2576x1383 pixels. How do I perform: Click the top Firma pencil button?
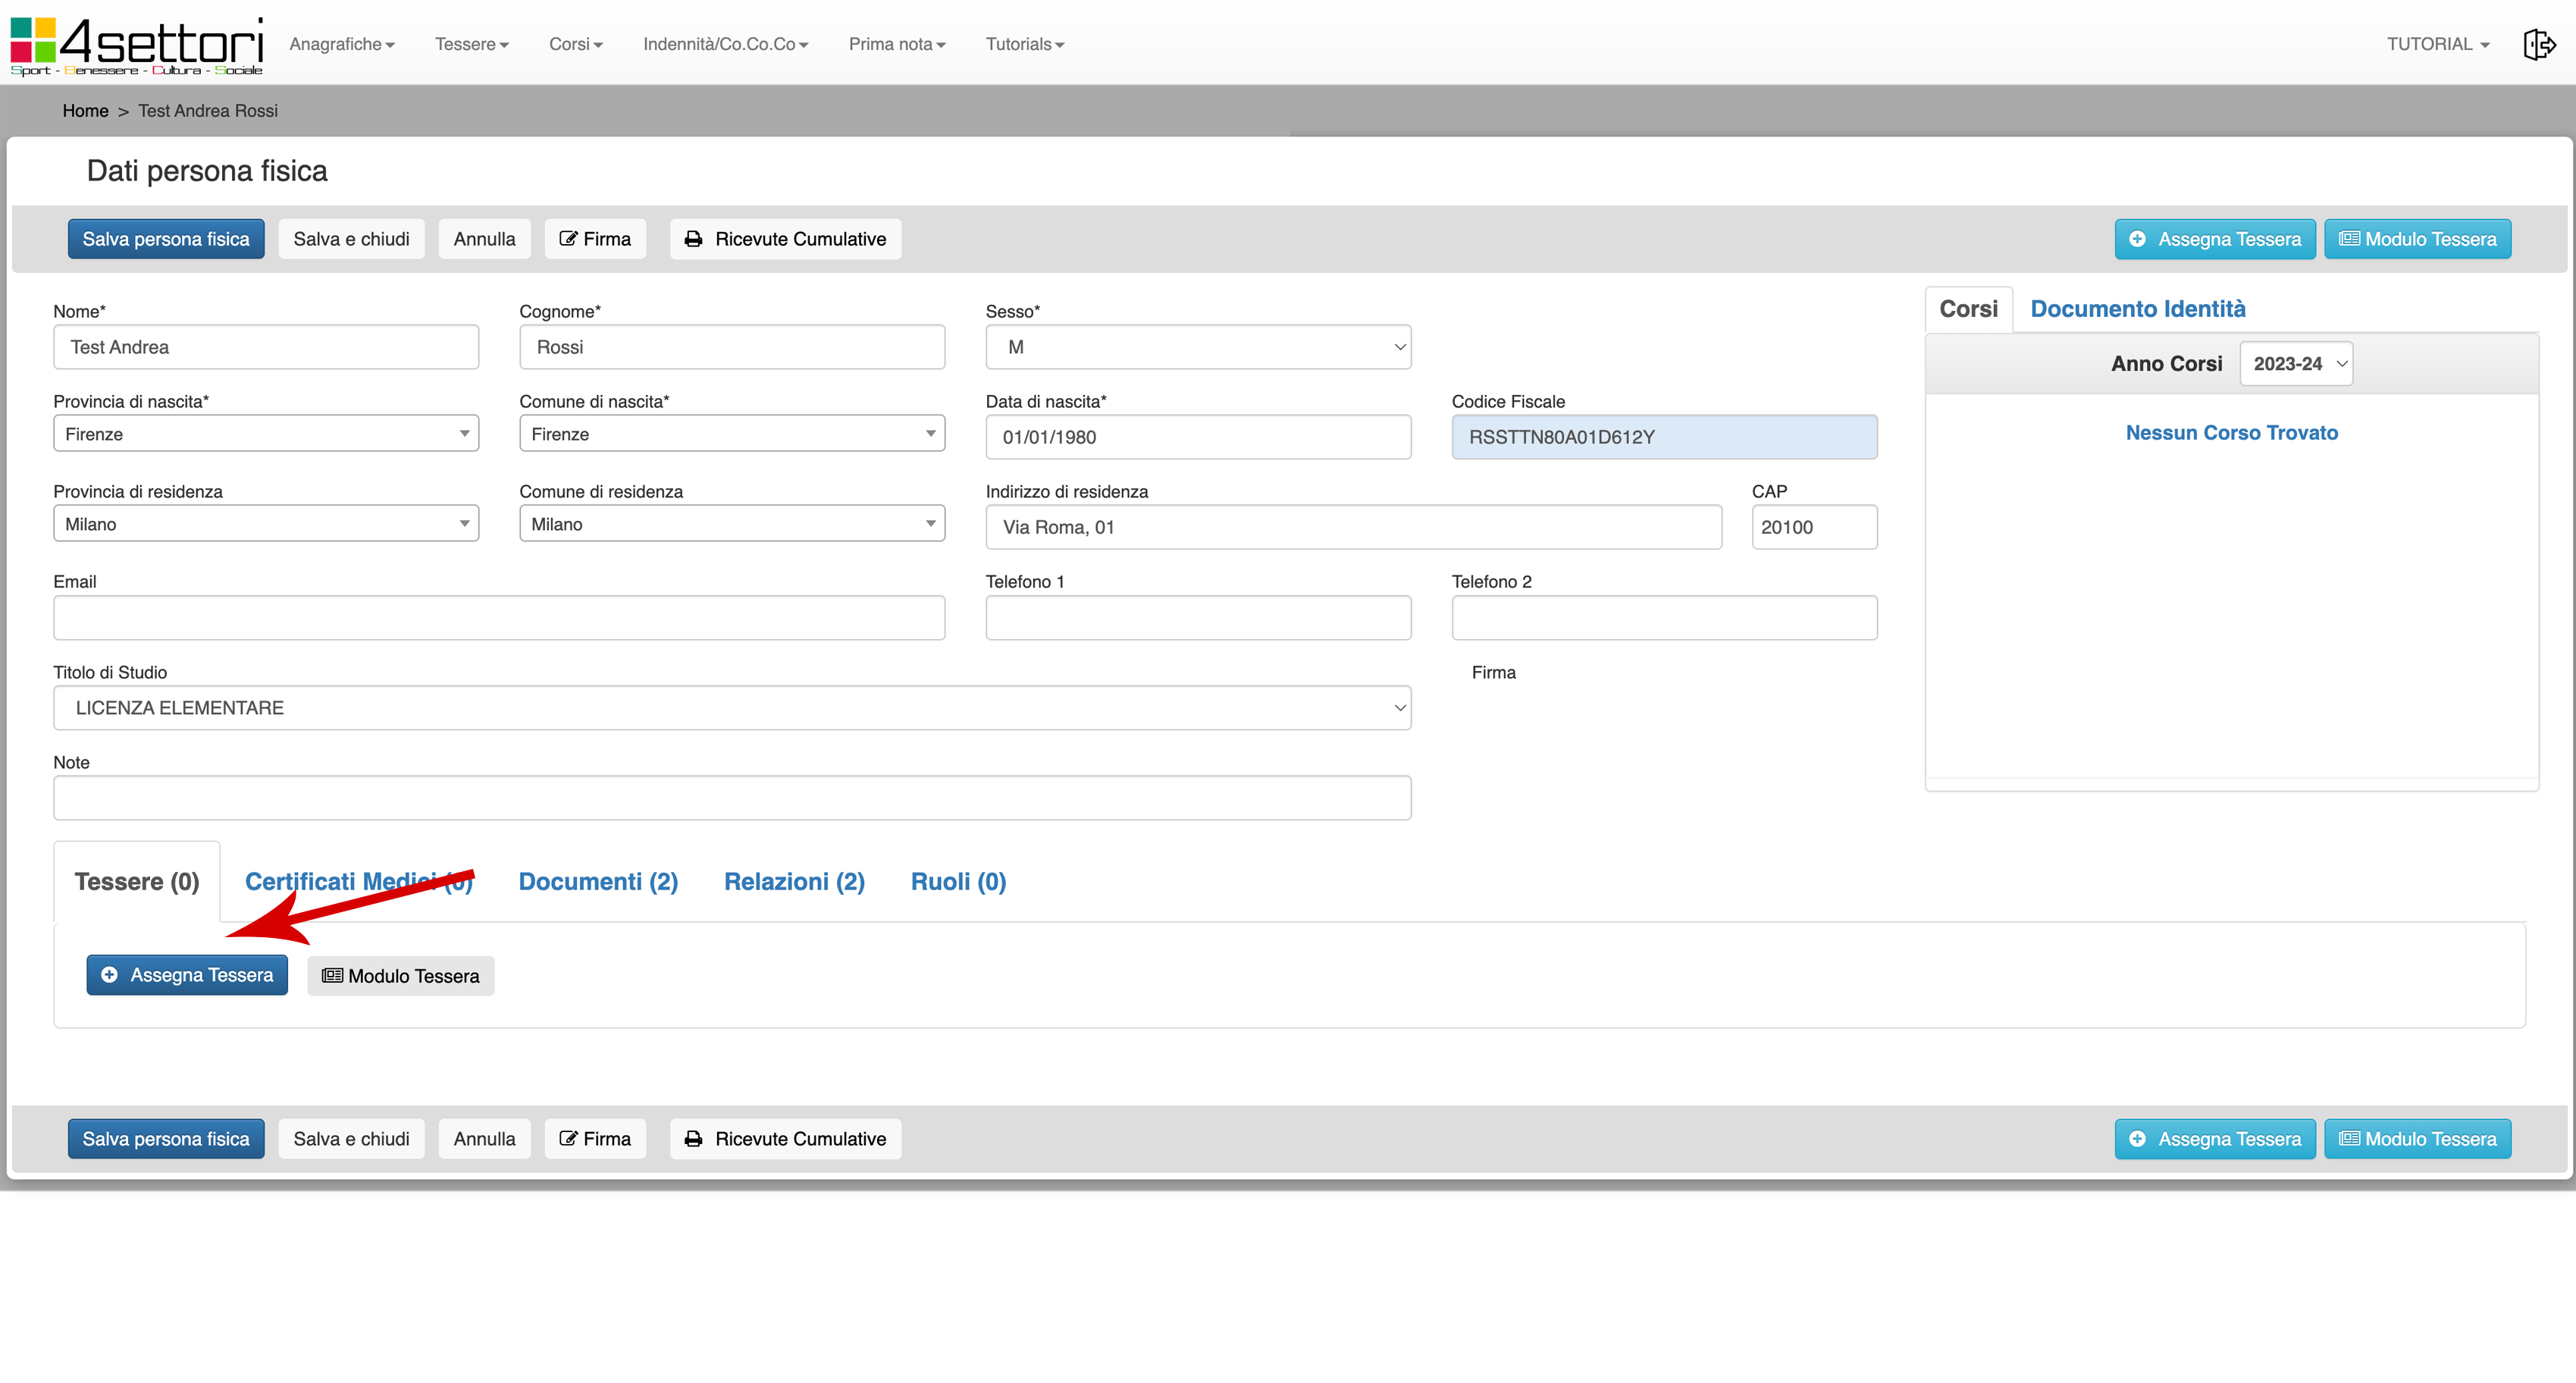click(595, 239)
